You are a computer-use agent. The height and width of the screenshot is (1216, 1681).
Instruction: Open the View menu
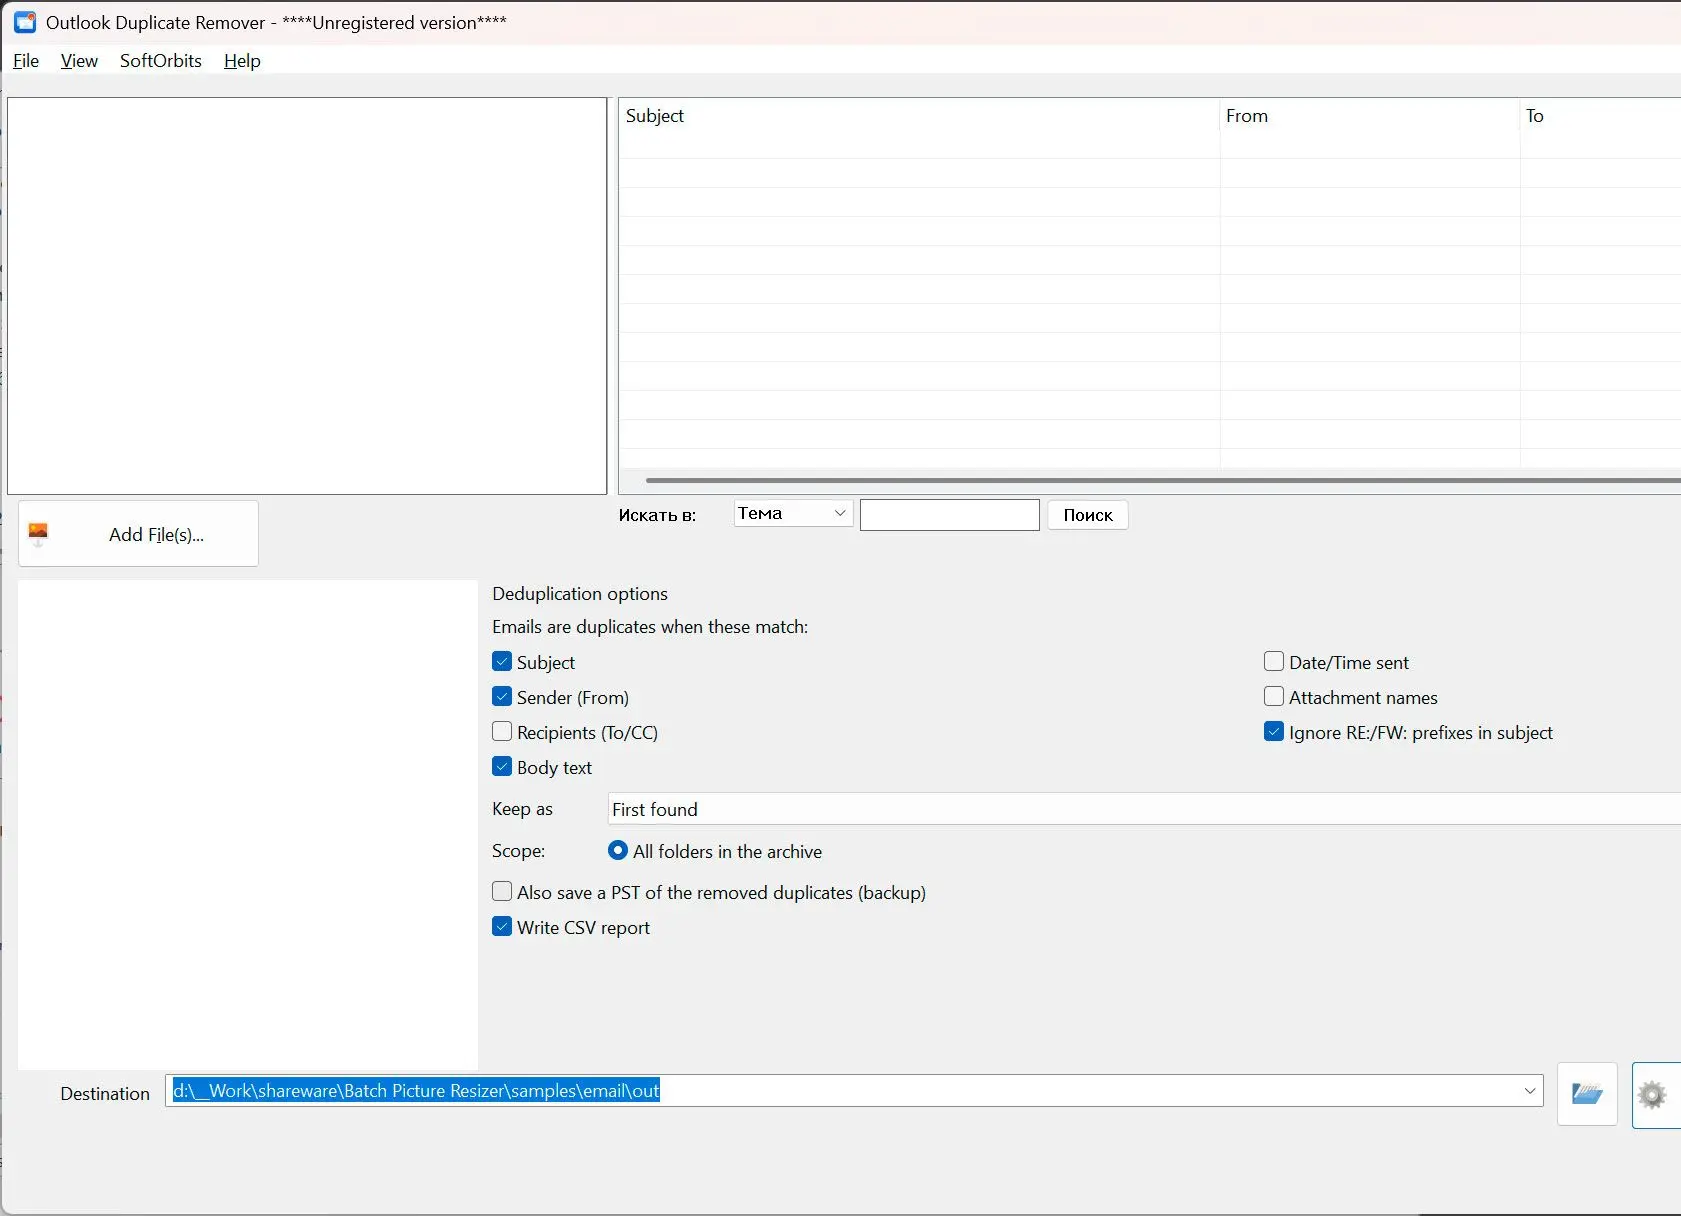point(79,61)
